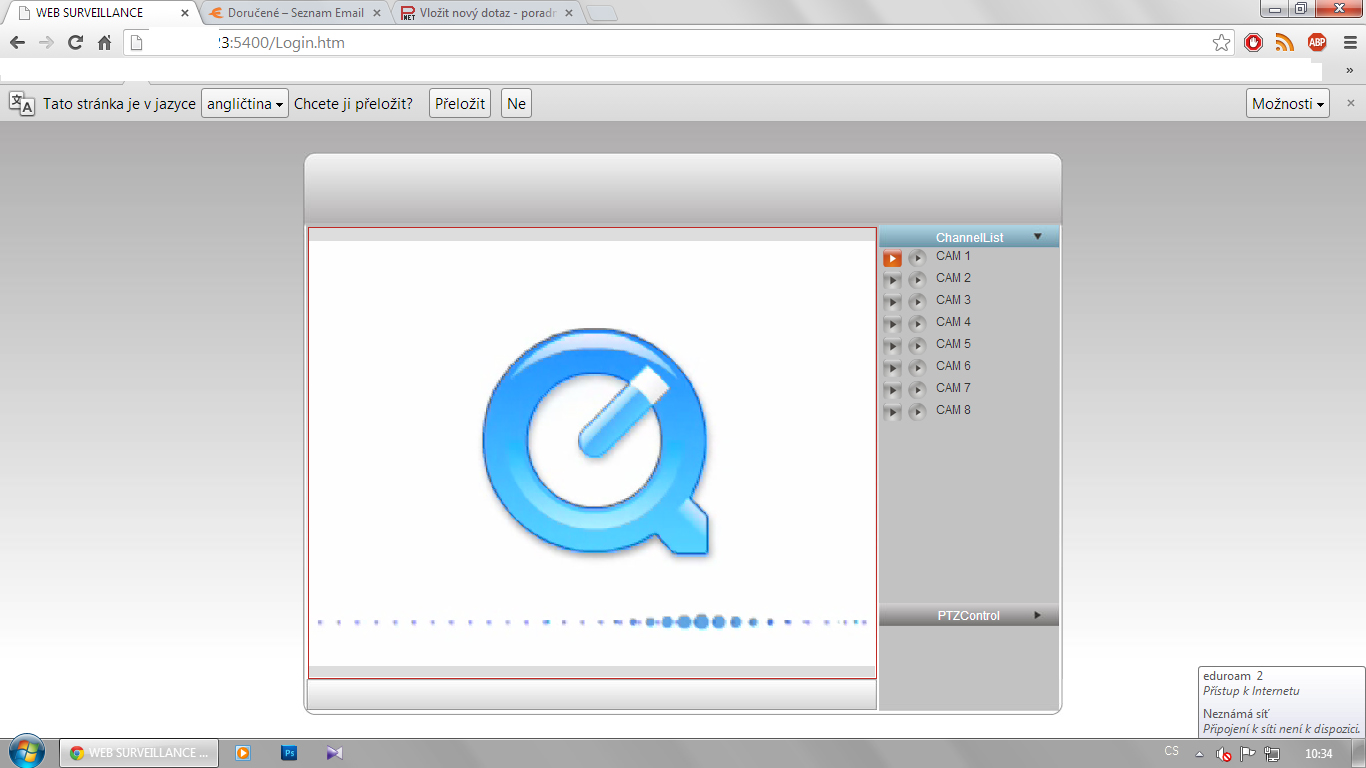
Task: Click the QuickTime video viewer area
Action: tap(592, 453)
